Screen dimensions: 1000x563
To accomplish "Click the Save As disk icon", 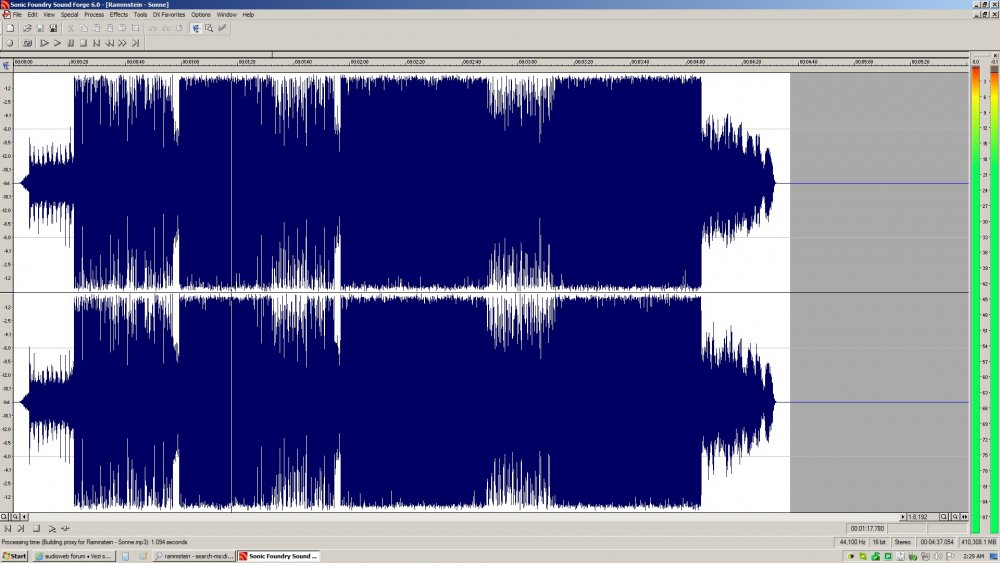I will (x=53, y=28).
